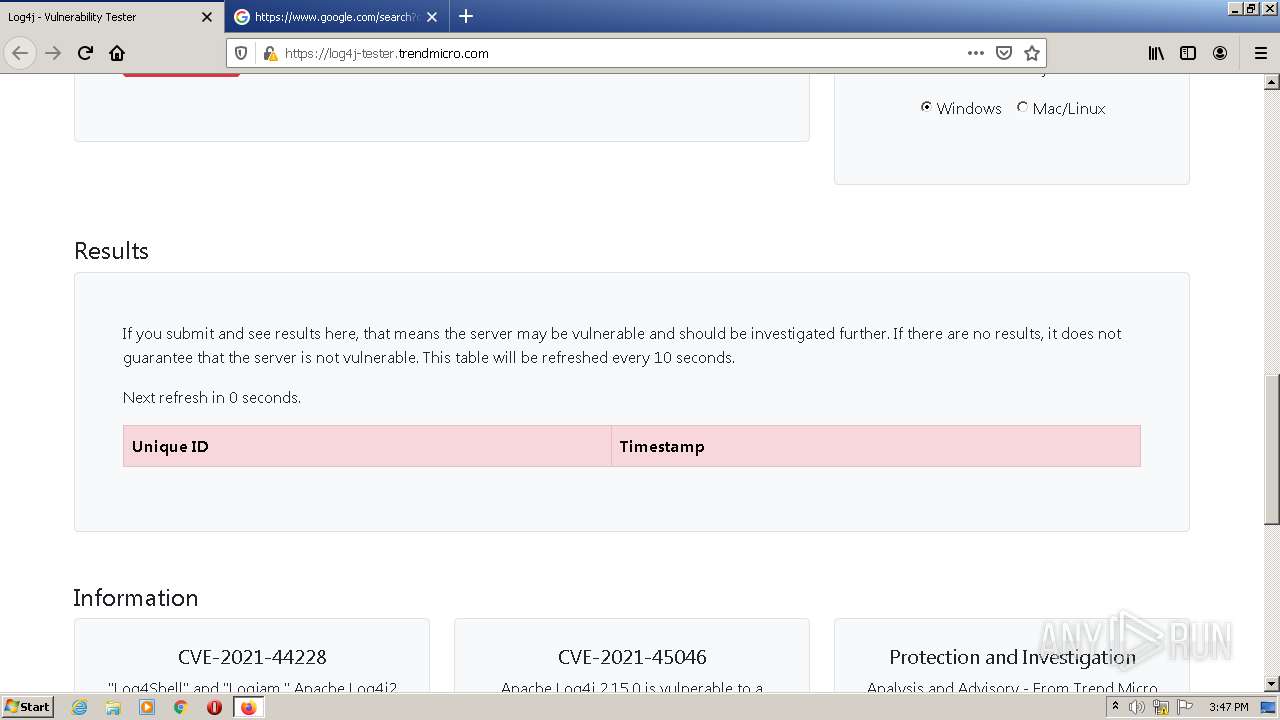
Task: Click the 3:47 PM taskbar clock
Action: [x=1228, y=707]
